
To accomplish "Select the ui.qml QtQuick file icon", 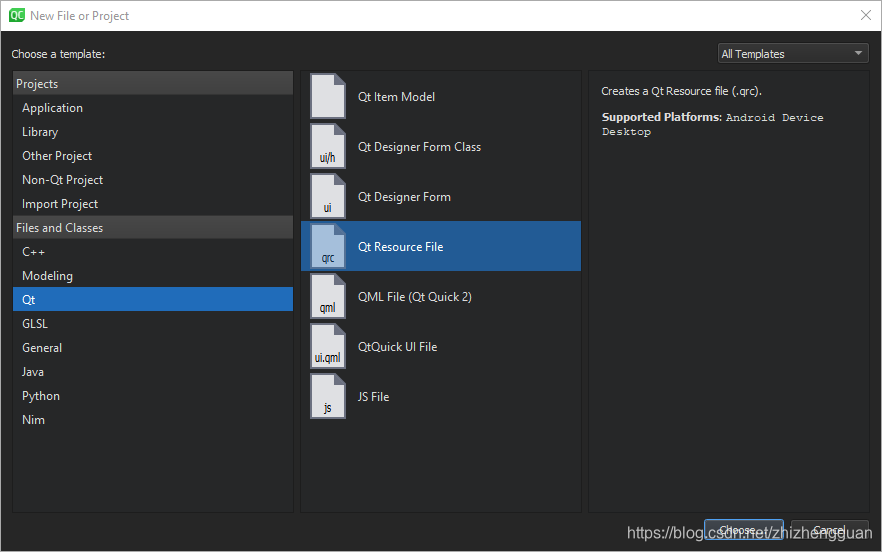I will 328,347.
